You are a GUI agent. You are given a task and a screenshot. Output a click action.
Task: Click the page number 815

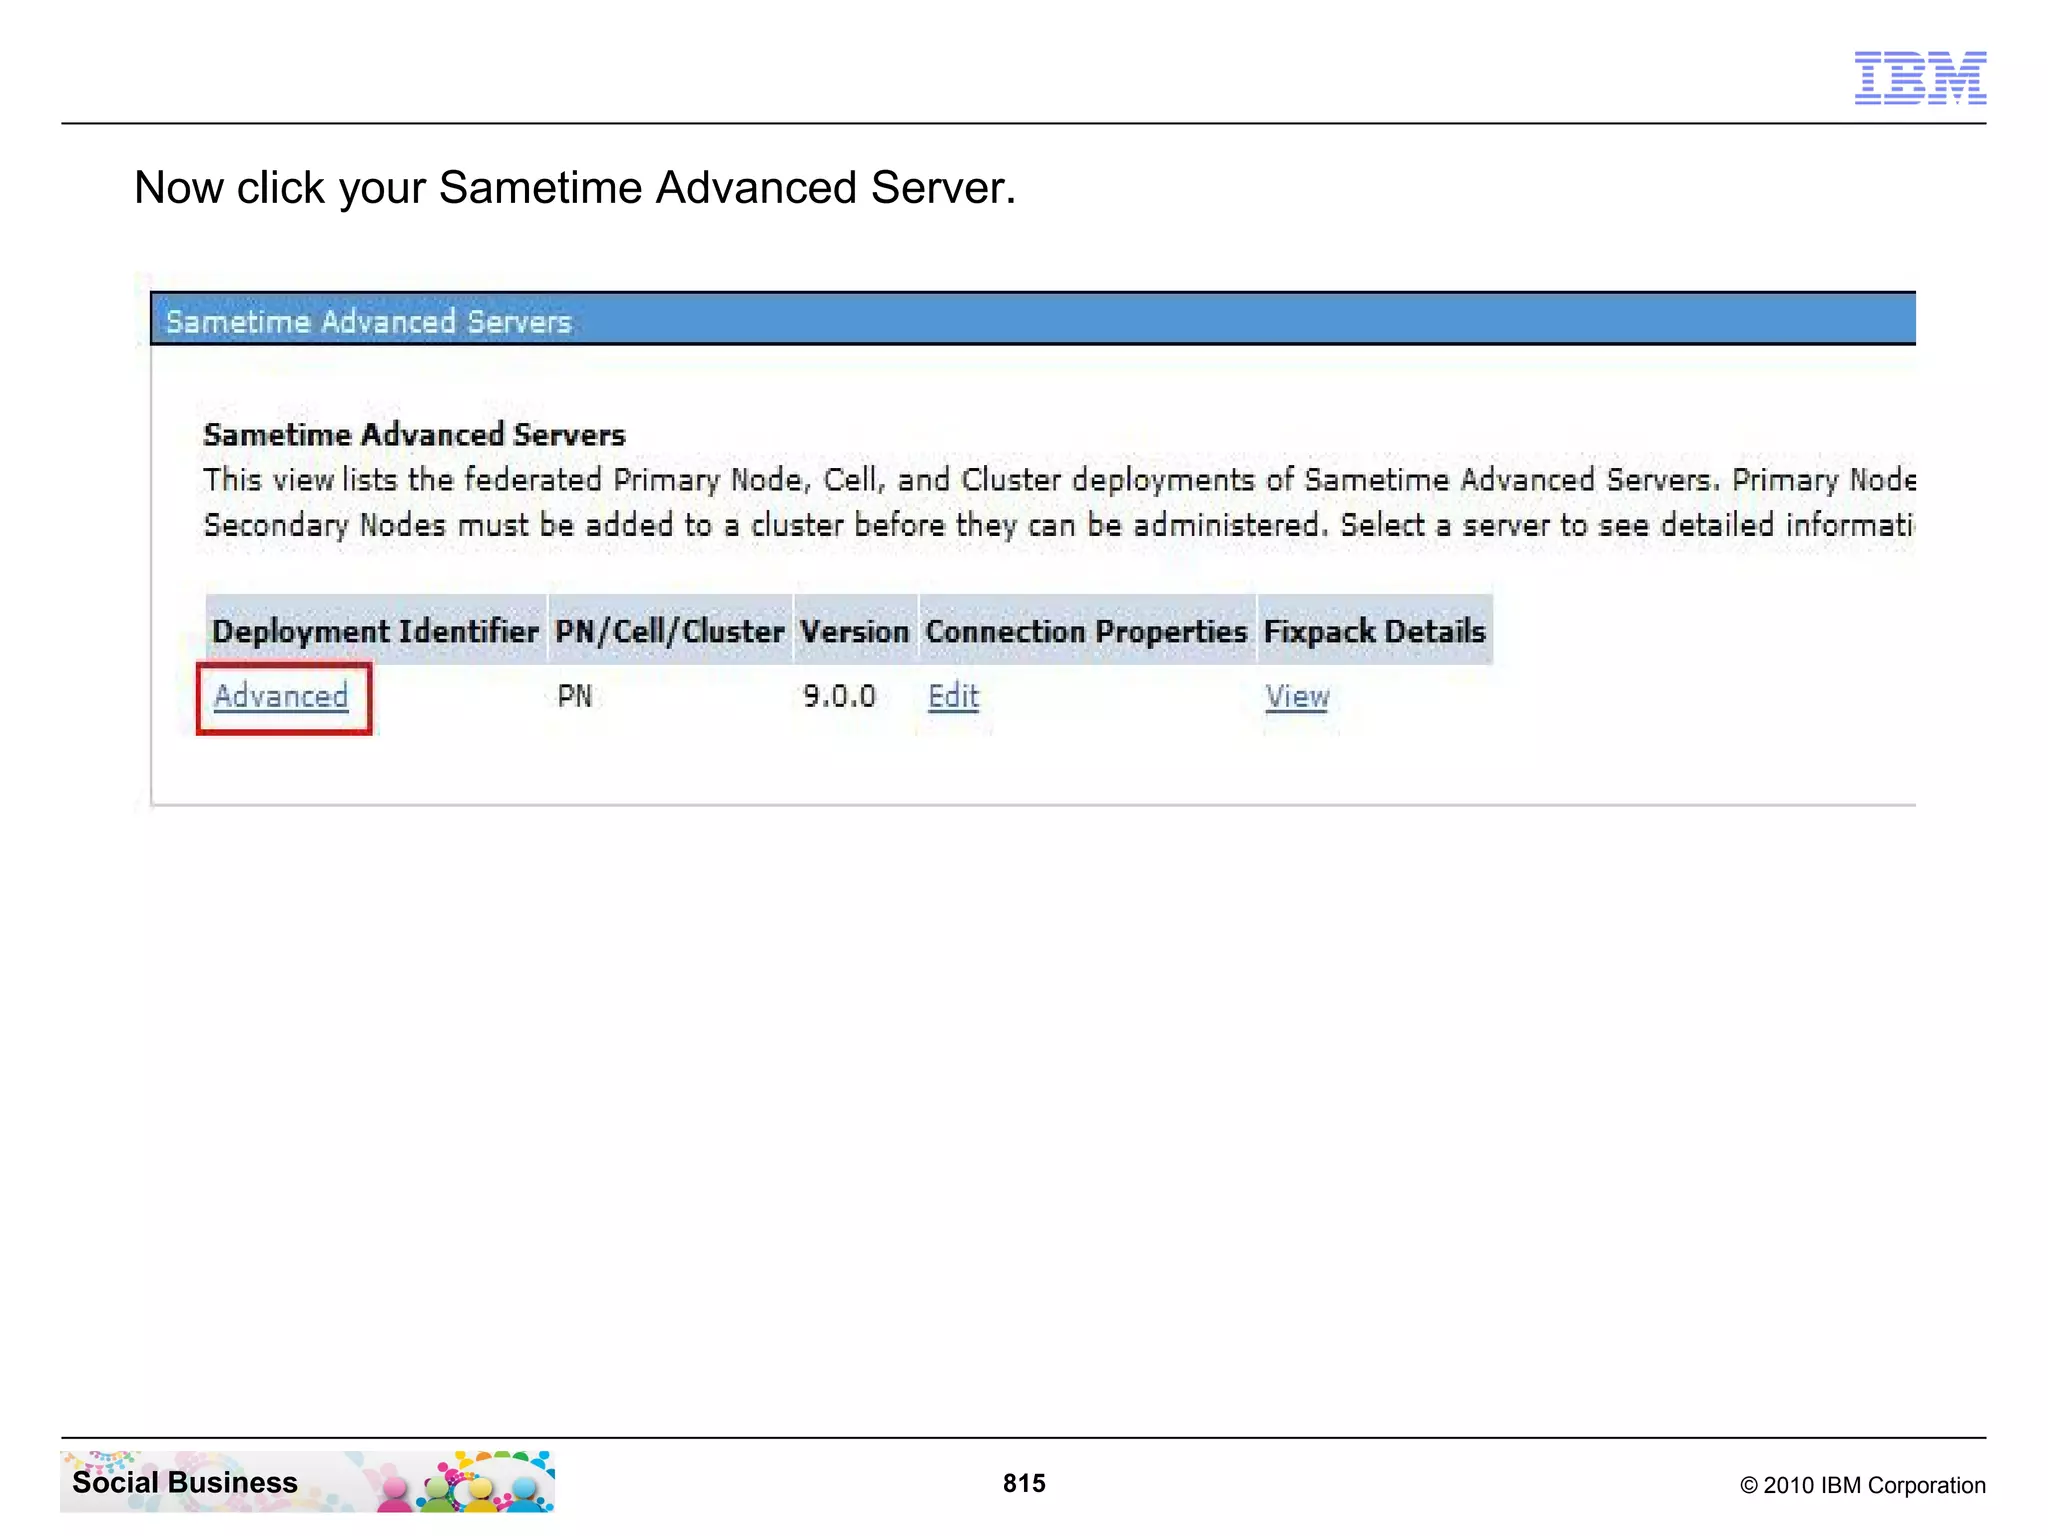click(1024, 1483)
